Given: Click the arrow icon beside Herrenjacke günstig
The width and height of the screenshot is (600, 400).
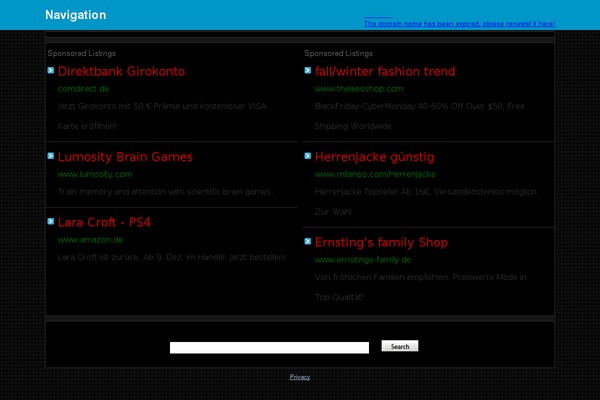Looking at the screenshot, I should tap(308, 156).
